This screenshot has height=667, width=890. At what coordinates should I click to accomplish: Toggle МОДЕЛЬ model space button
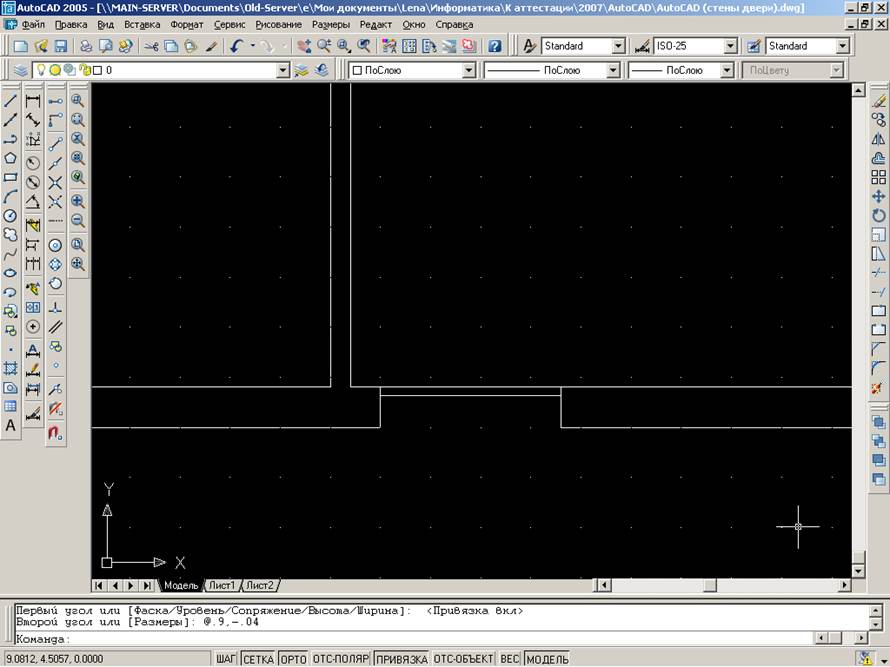pos(548,658)
